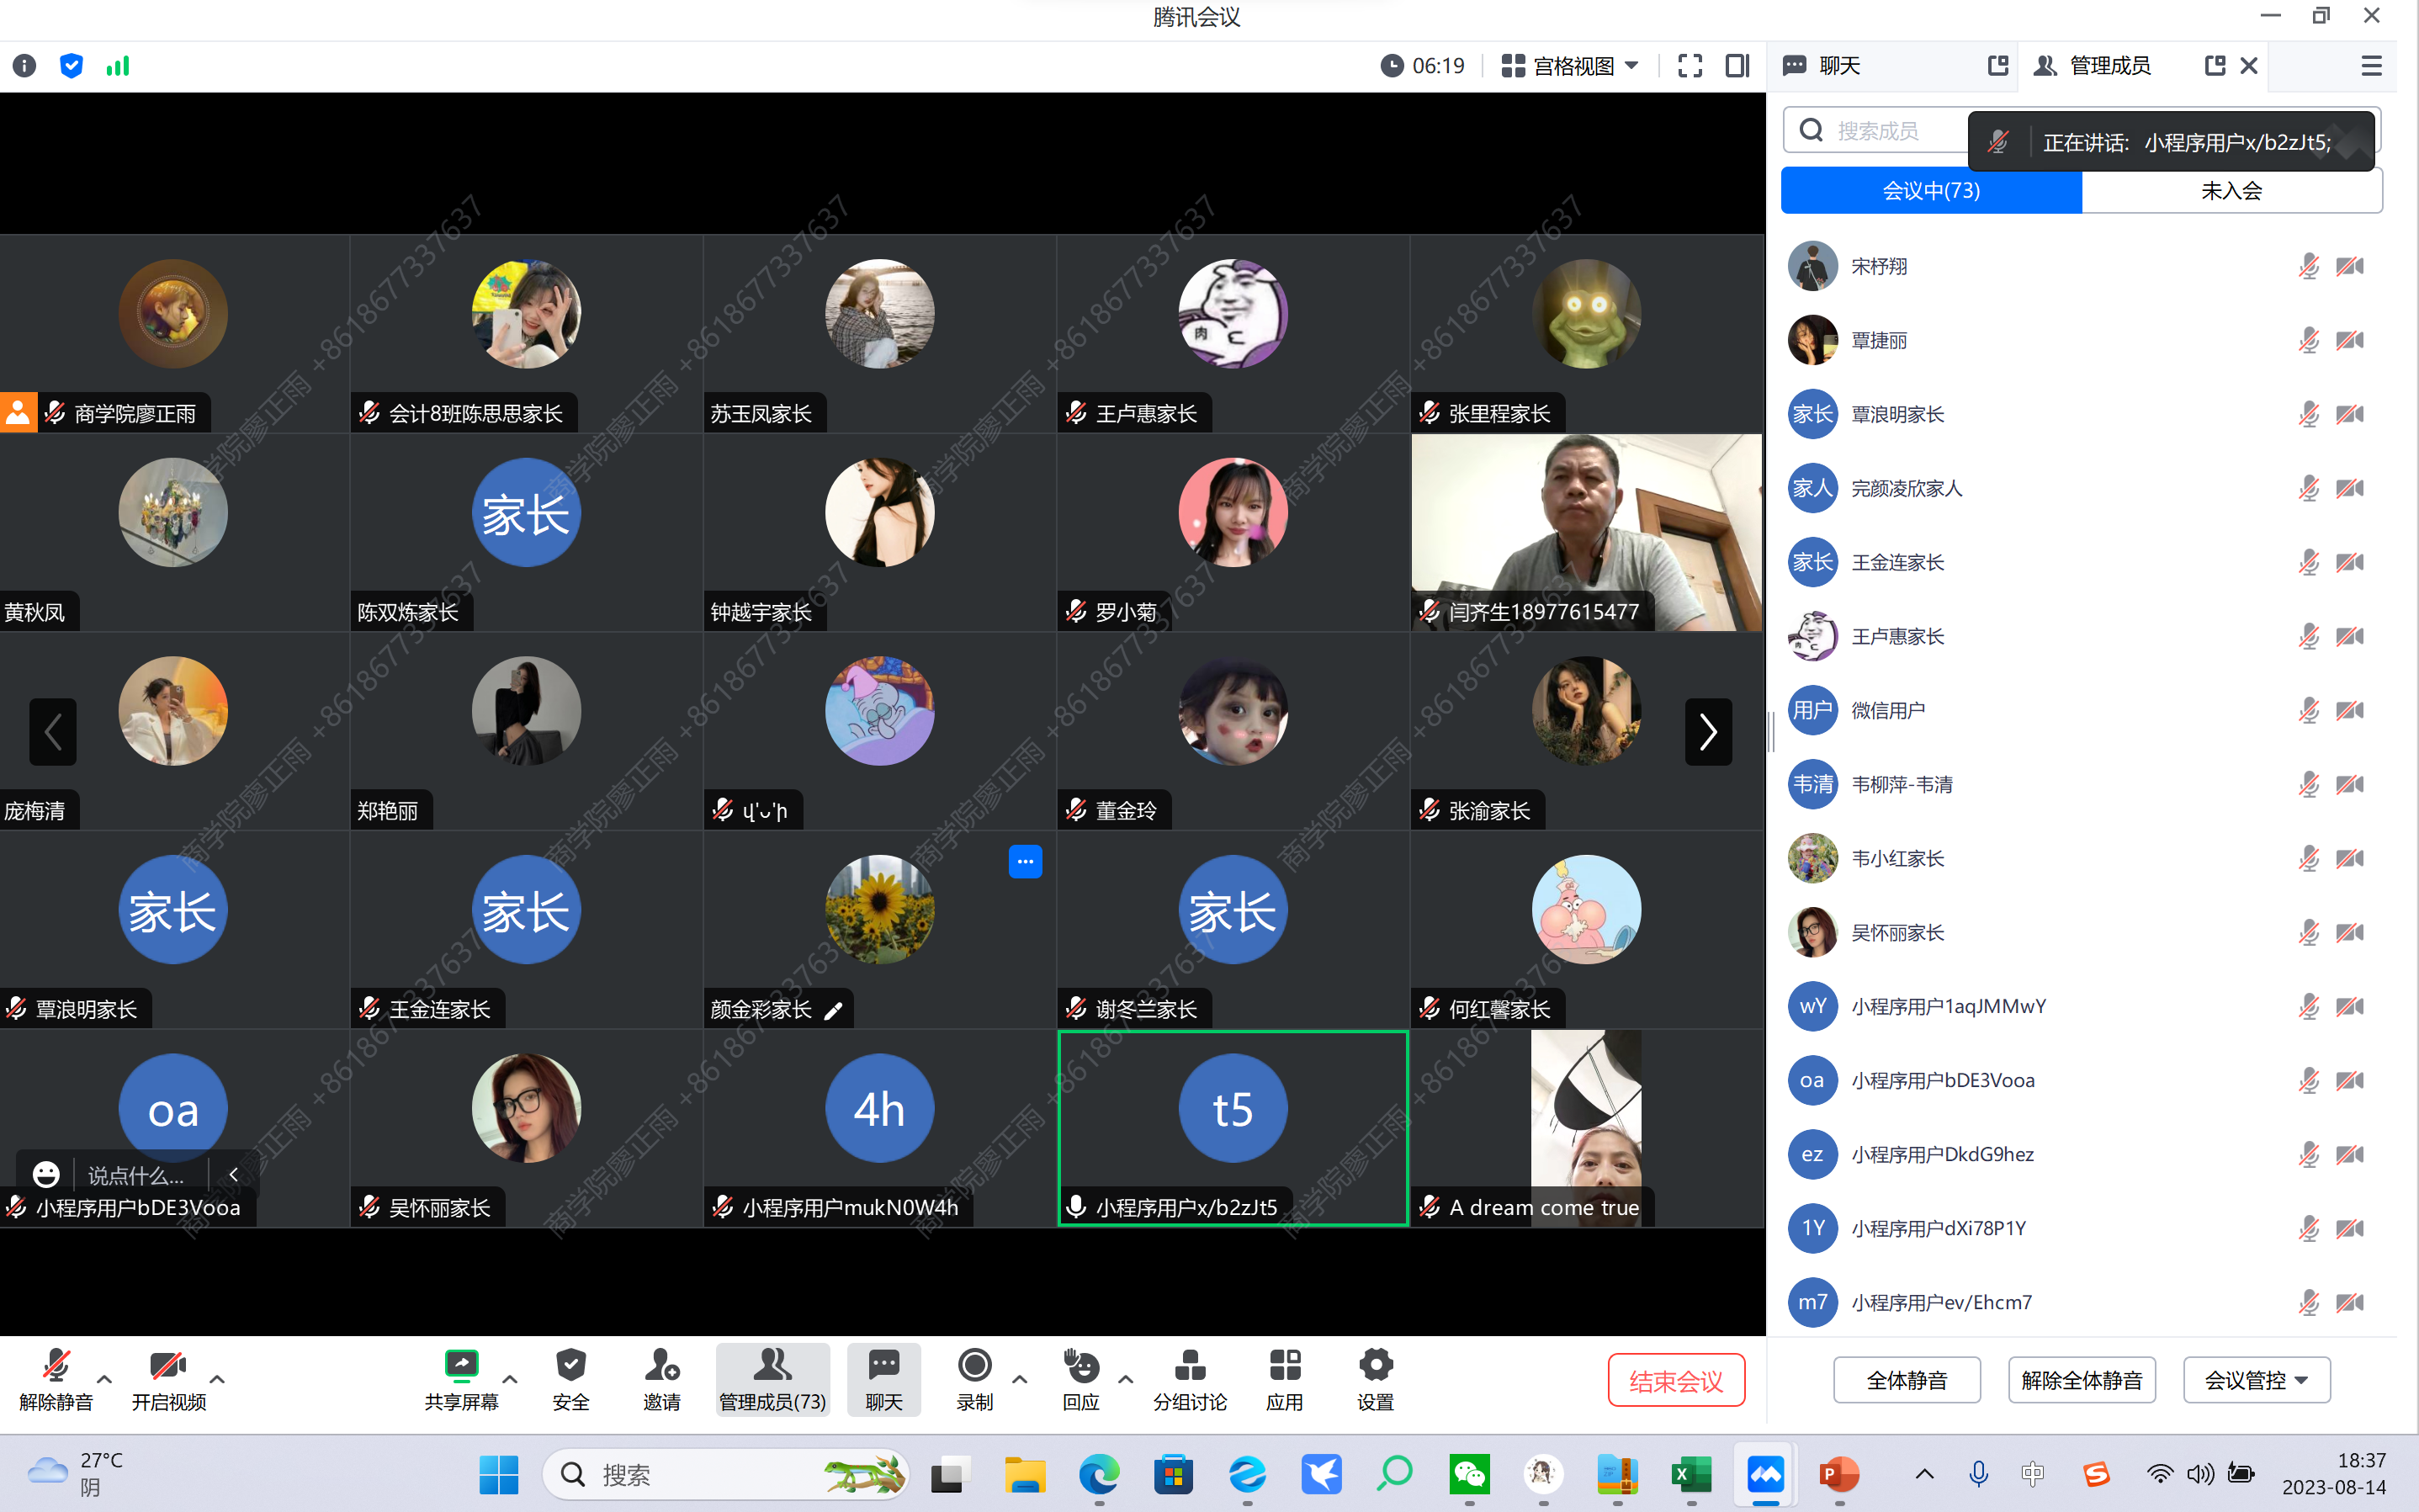Enter fullscreen mode icon in top bar
The image size is (2419, 1512).
click(1689, 66)
